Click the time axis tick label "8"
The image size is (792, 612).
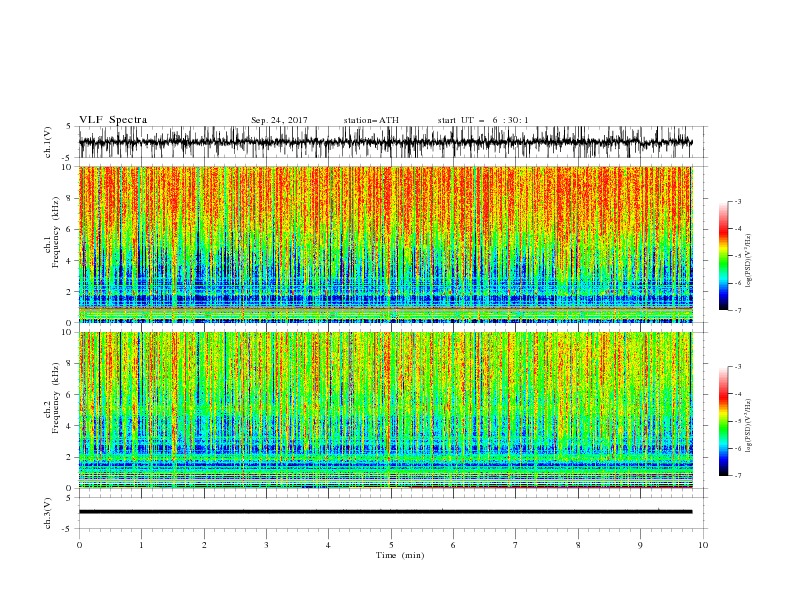pyautogui.click(x=578, y=545)
